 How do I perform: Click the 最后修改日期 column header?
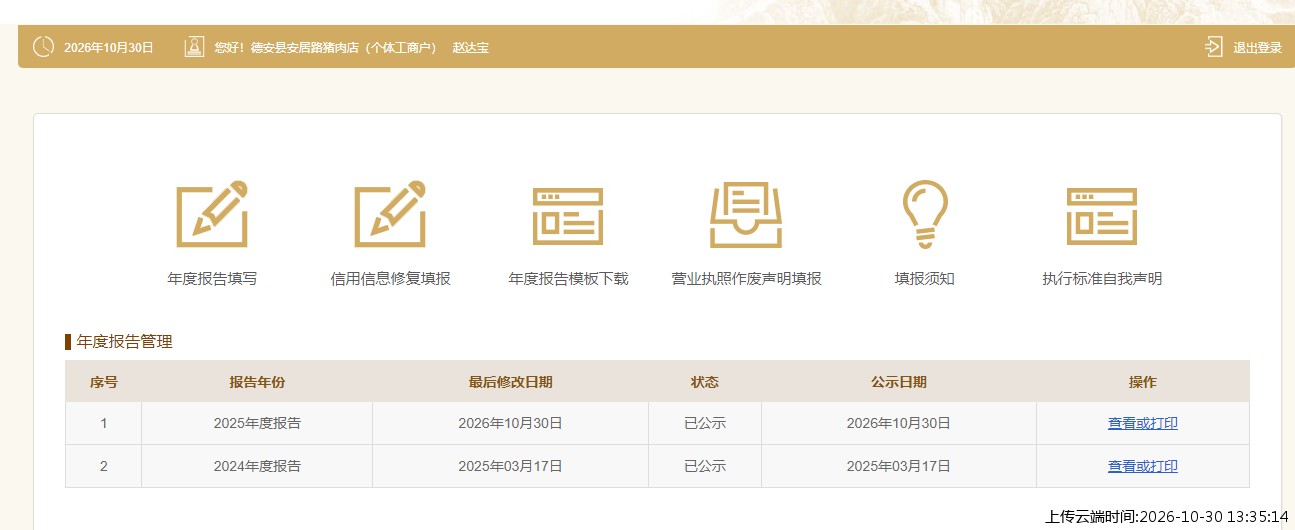[510, 382]
